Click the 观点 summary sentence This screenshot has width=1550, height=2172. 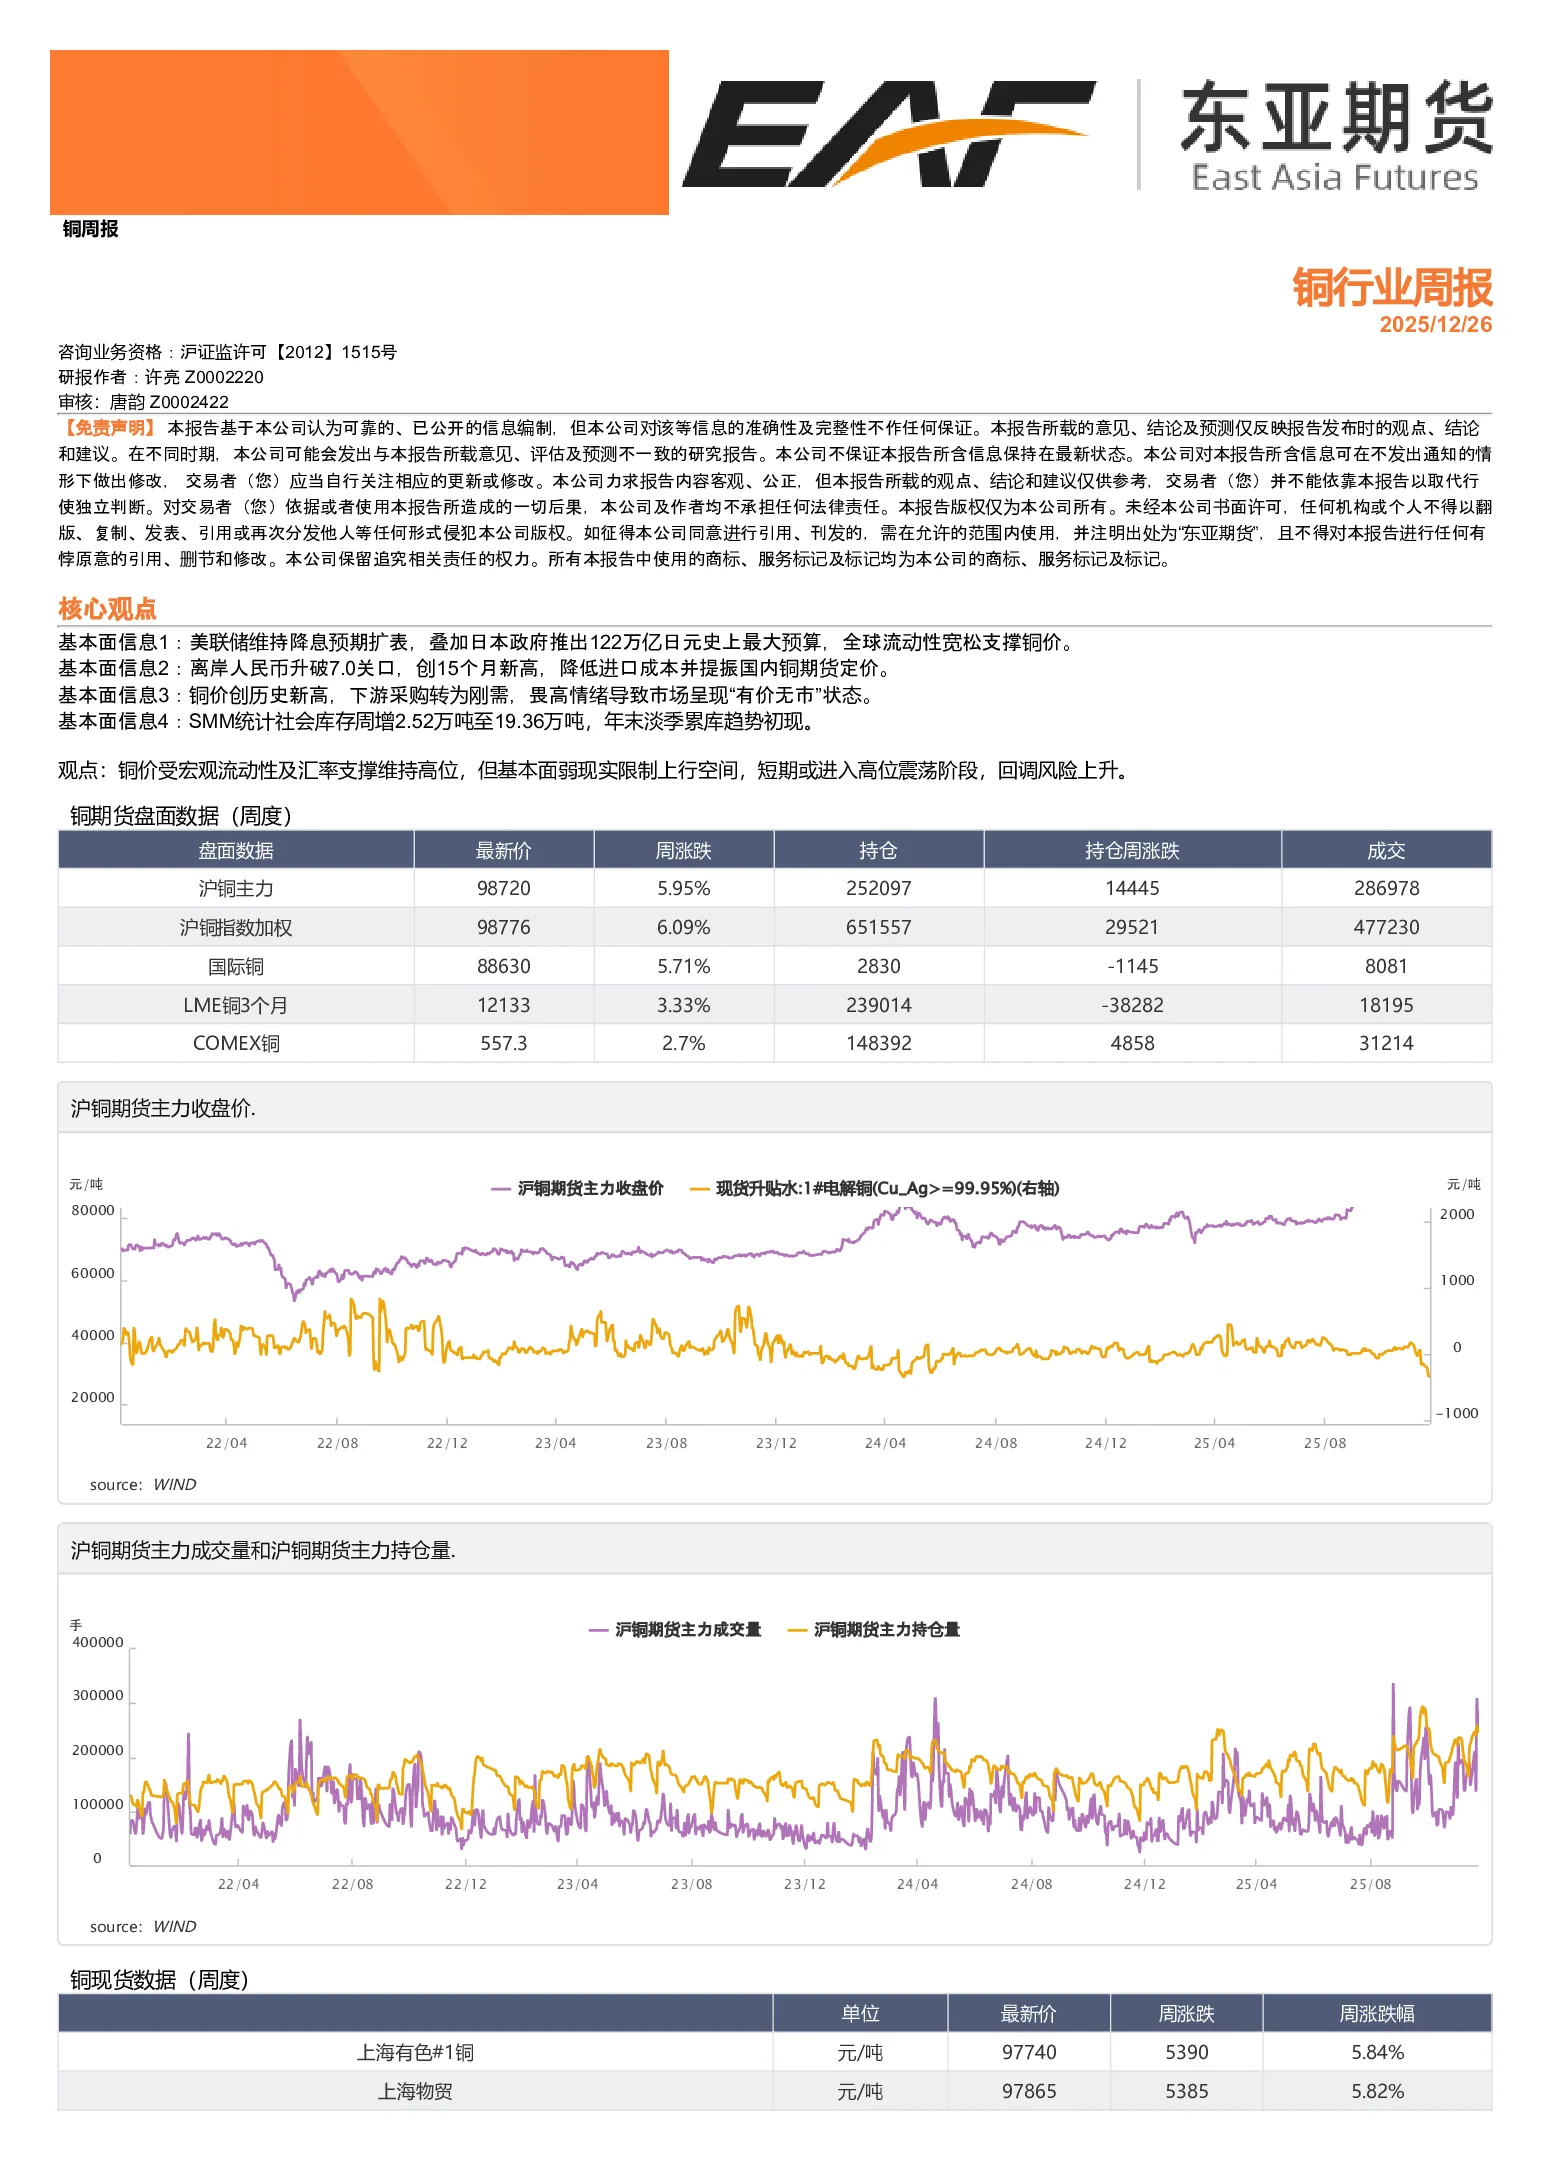point(595,770)
